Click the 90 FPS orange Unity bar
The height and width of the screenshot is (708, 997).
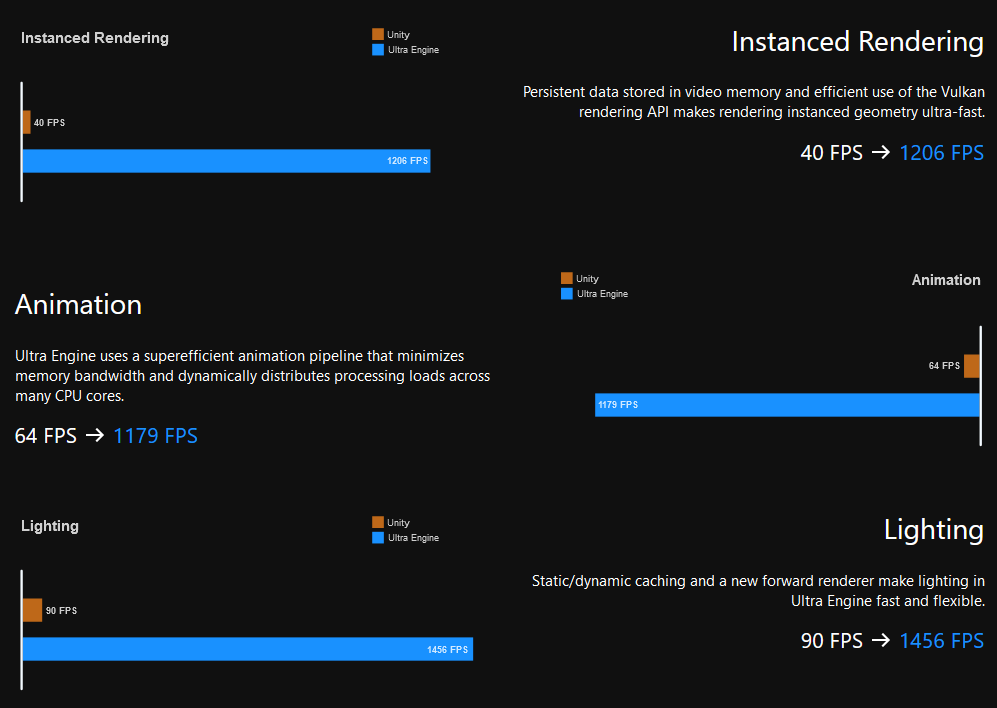(32, 610)
